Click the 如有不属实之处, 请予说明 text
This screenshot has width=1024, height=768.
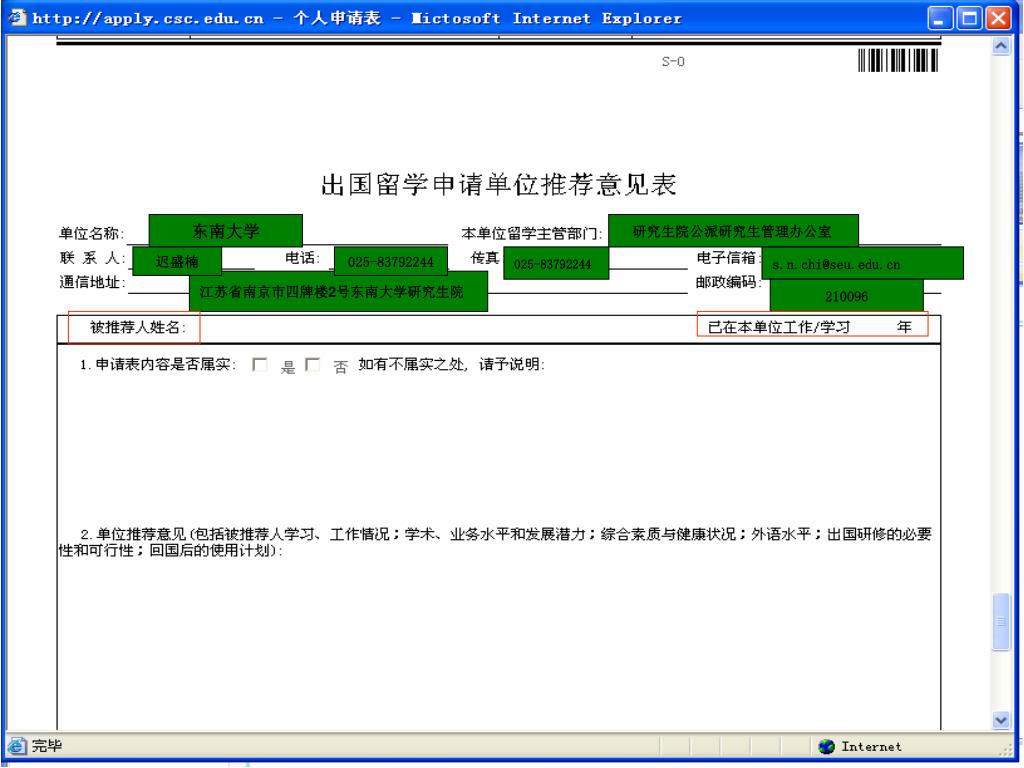(451, 364)
